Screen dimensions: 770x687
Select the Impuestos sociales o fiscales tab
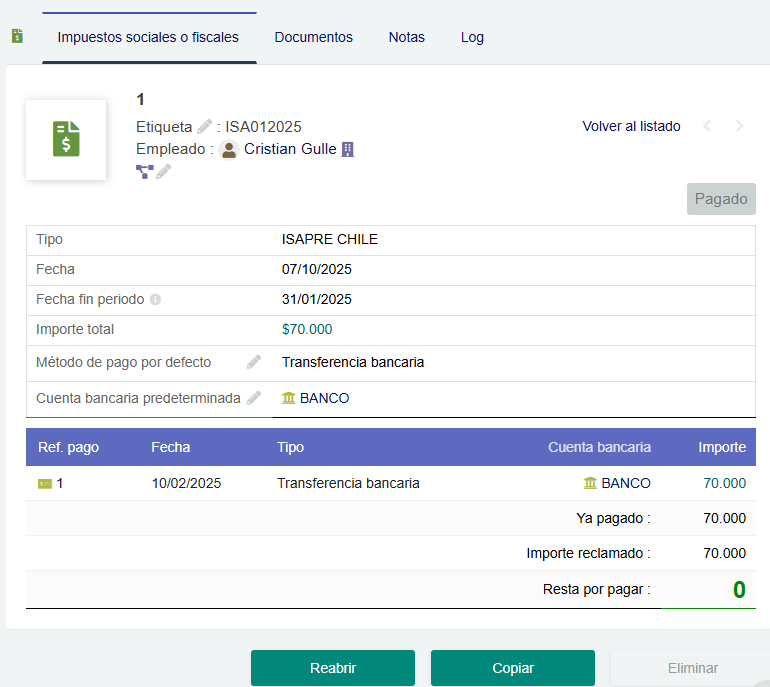[x=148, y=37]
